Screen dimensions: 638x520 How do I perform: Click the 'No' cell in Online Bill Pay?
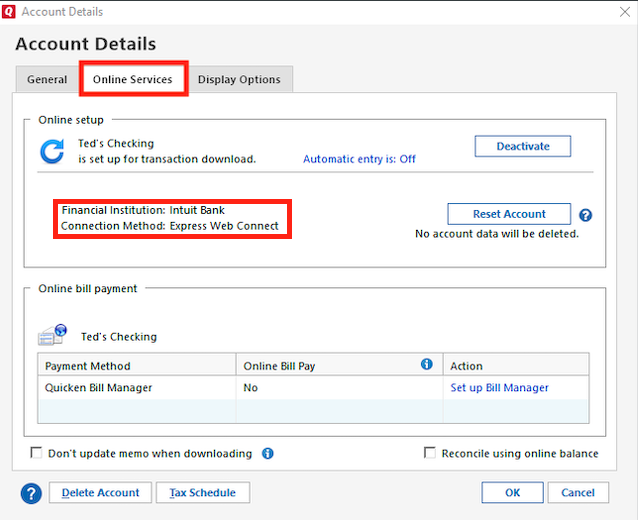pos(339,388)
